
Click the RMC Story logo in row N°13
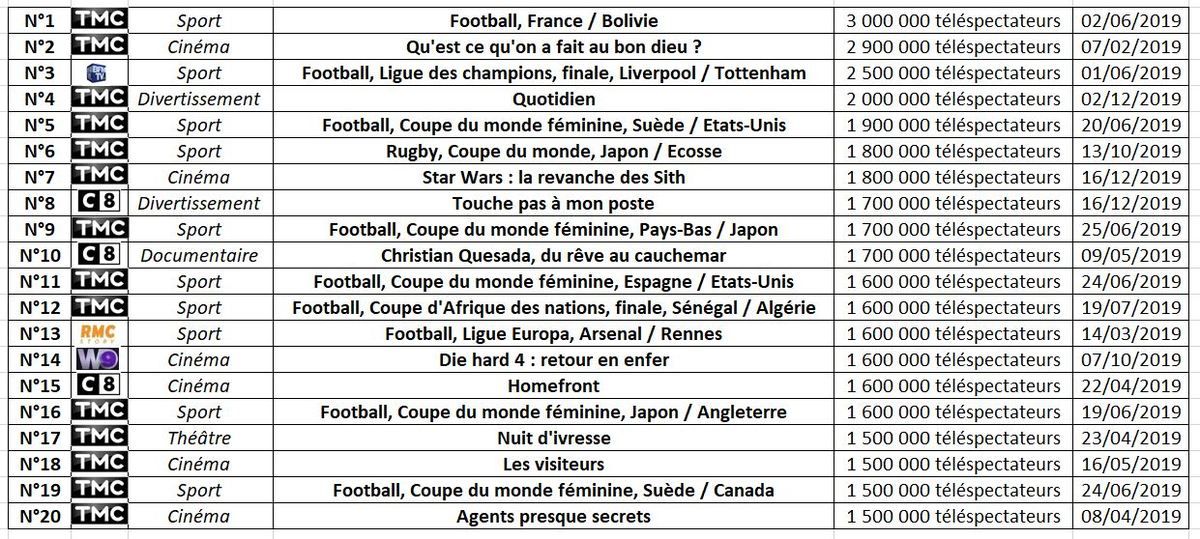point(100,333)
